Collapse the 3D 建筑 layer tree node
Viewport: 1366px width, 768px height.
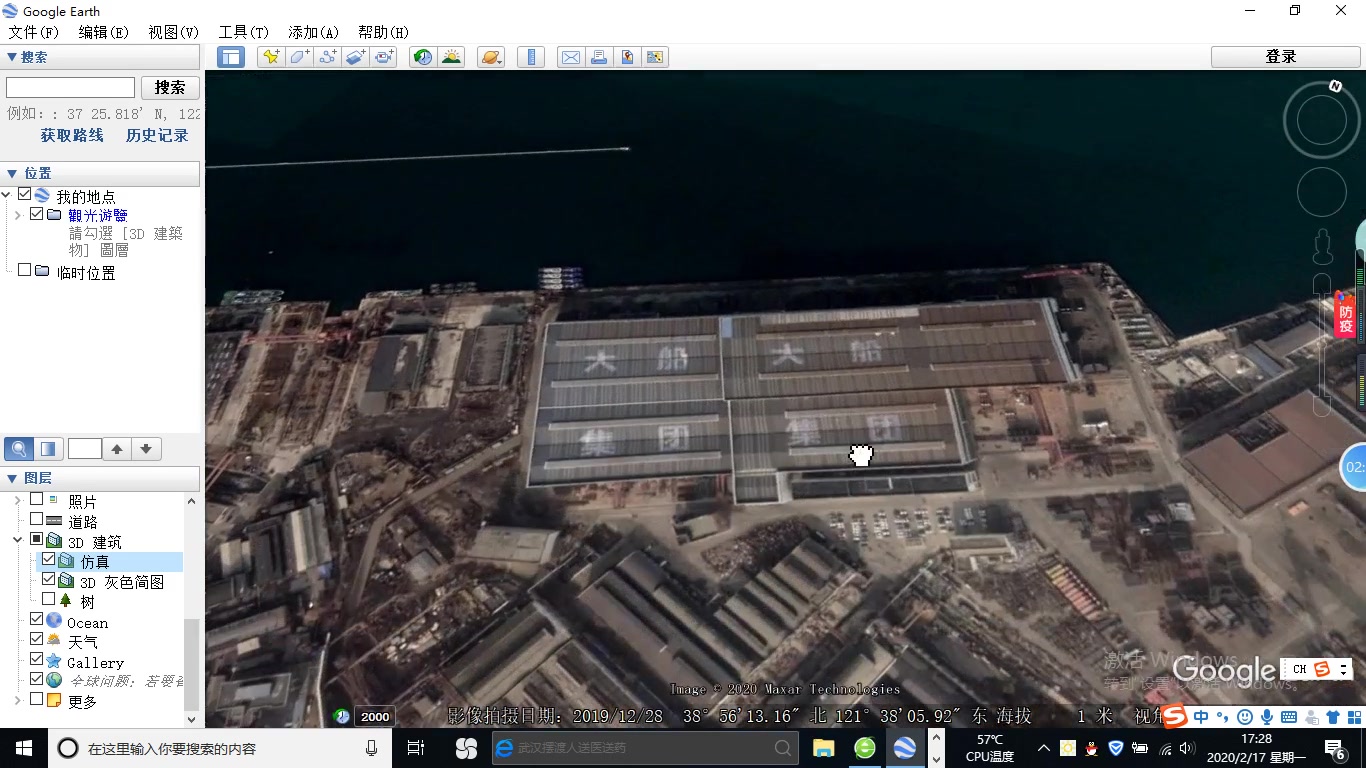[17, 541]
